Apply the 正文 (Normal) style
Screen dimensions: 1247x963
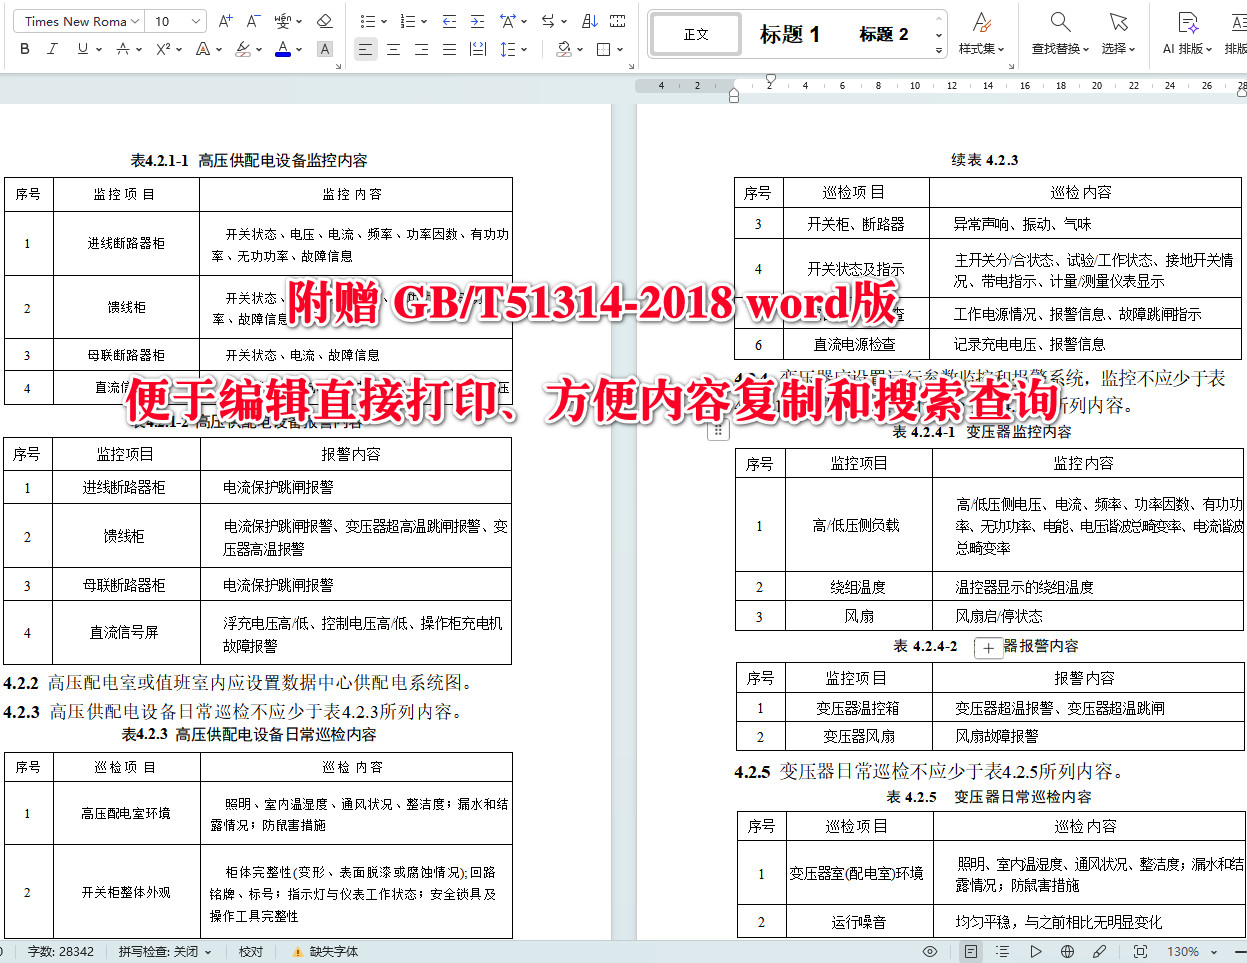pyautogui.click(x=696, y=34)
